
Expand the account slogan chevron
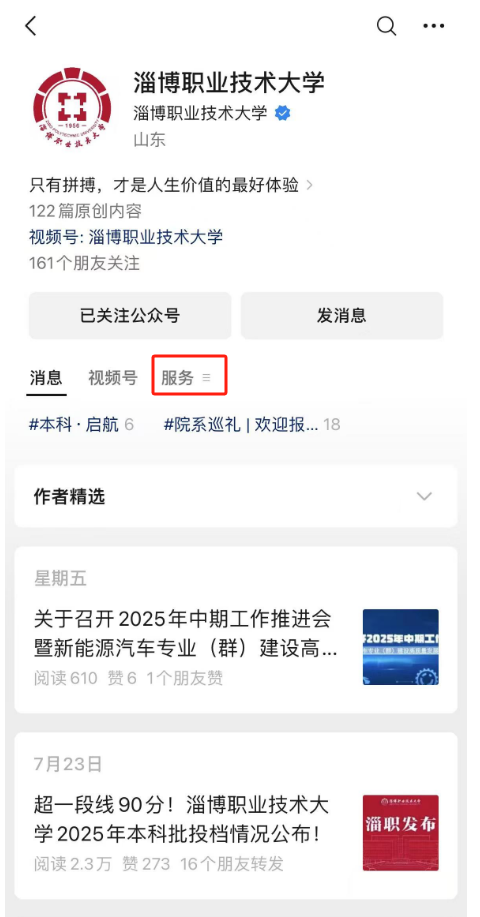coord(310,186)
